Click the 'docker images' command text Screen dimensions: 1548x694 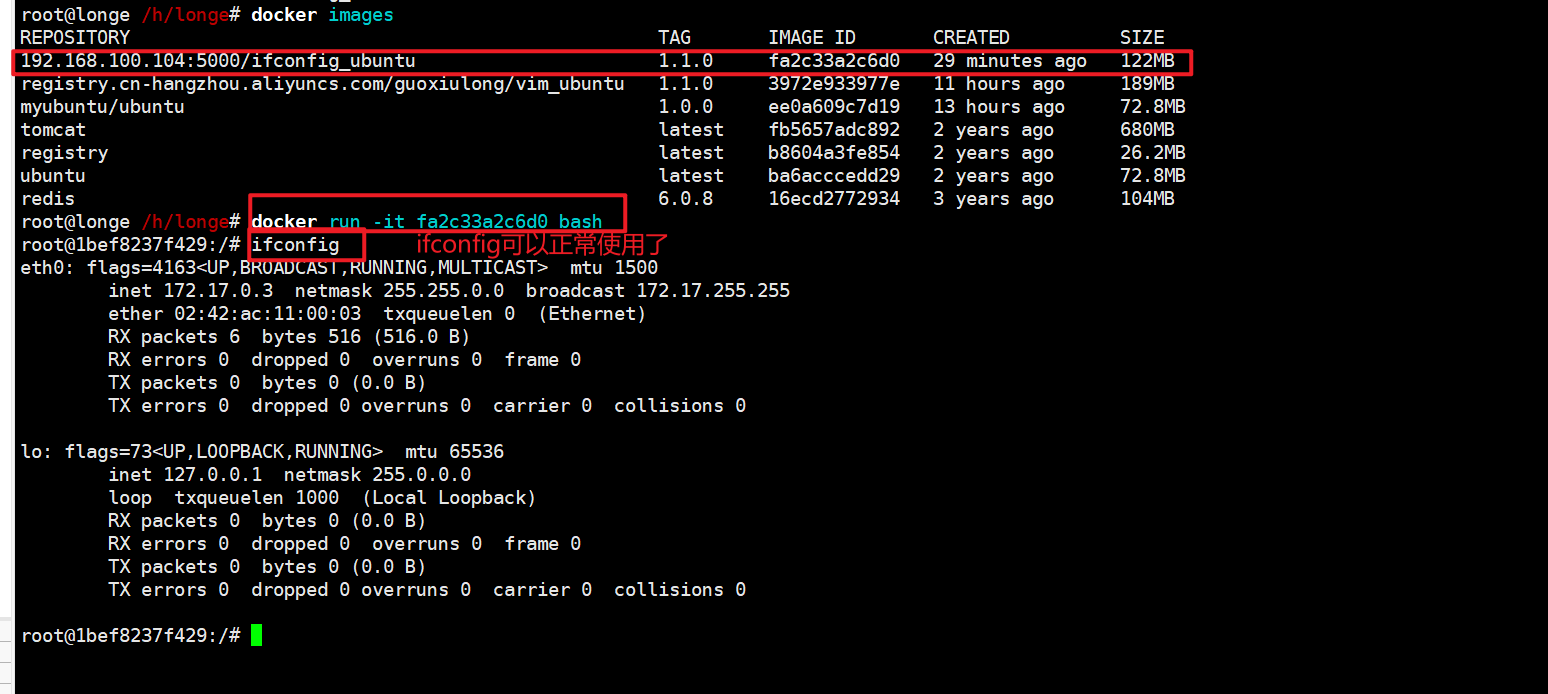tap(322, 15)
